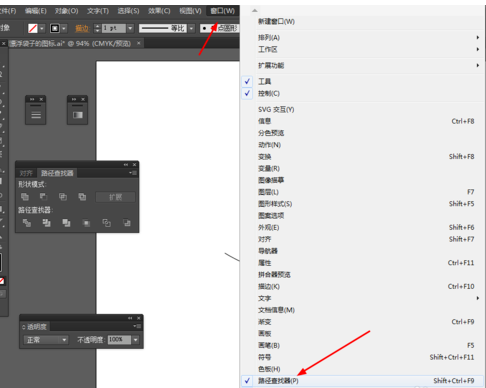The image size is (486, 388).
Task: Open the collapsed gradient panel icon
Action: (77, 115)
